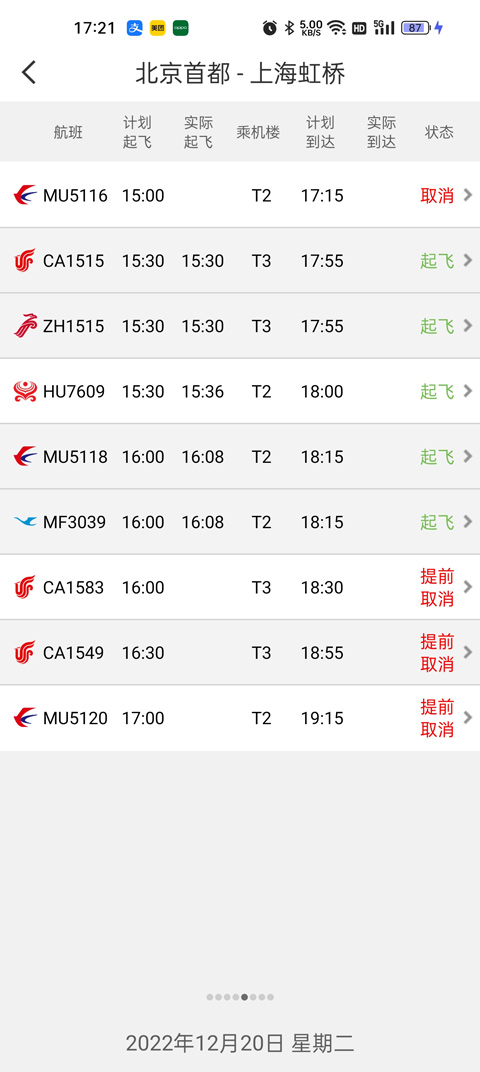The image size is (480, 1072).
Task: Tap Air China logo beside CA1515
Action: pos(25,261)
